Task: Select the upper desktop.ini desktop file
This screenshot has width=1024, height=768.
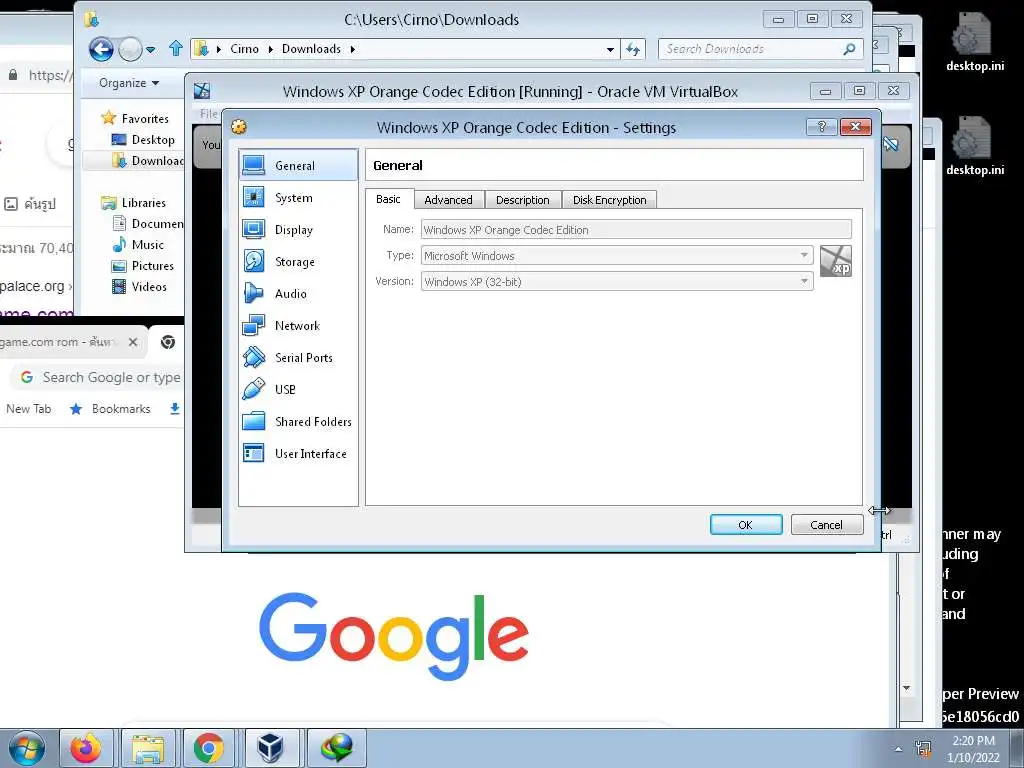Action: [x=974, y=41]
